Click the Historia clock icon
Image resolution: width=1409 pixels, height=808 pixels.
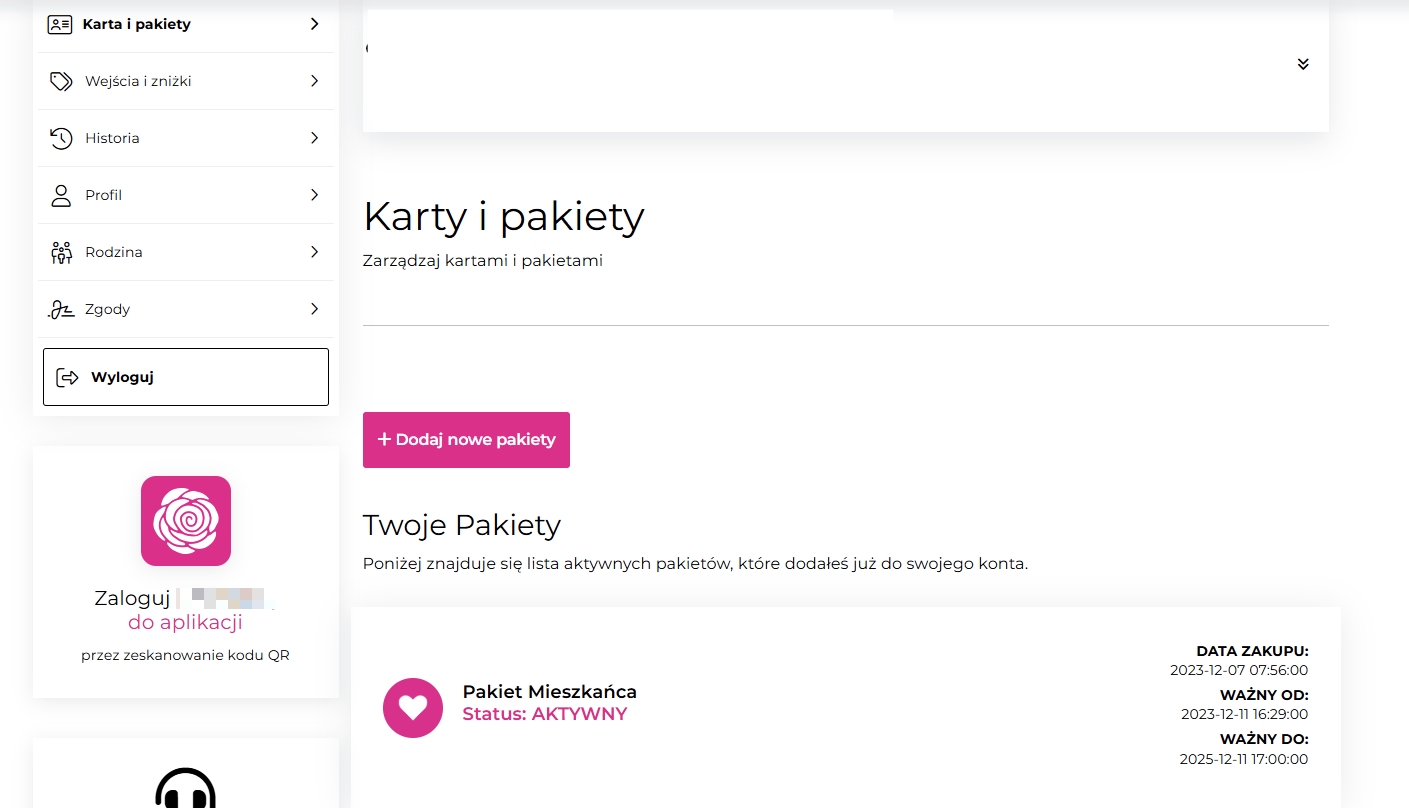click(61, 138)
